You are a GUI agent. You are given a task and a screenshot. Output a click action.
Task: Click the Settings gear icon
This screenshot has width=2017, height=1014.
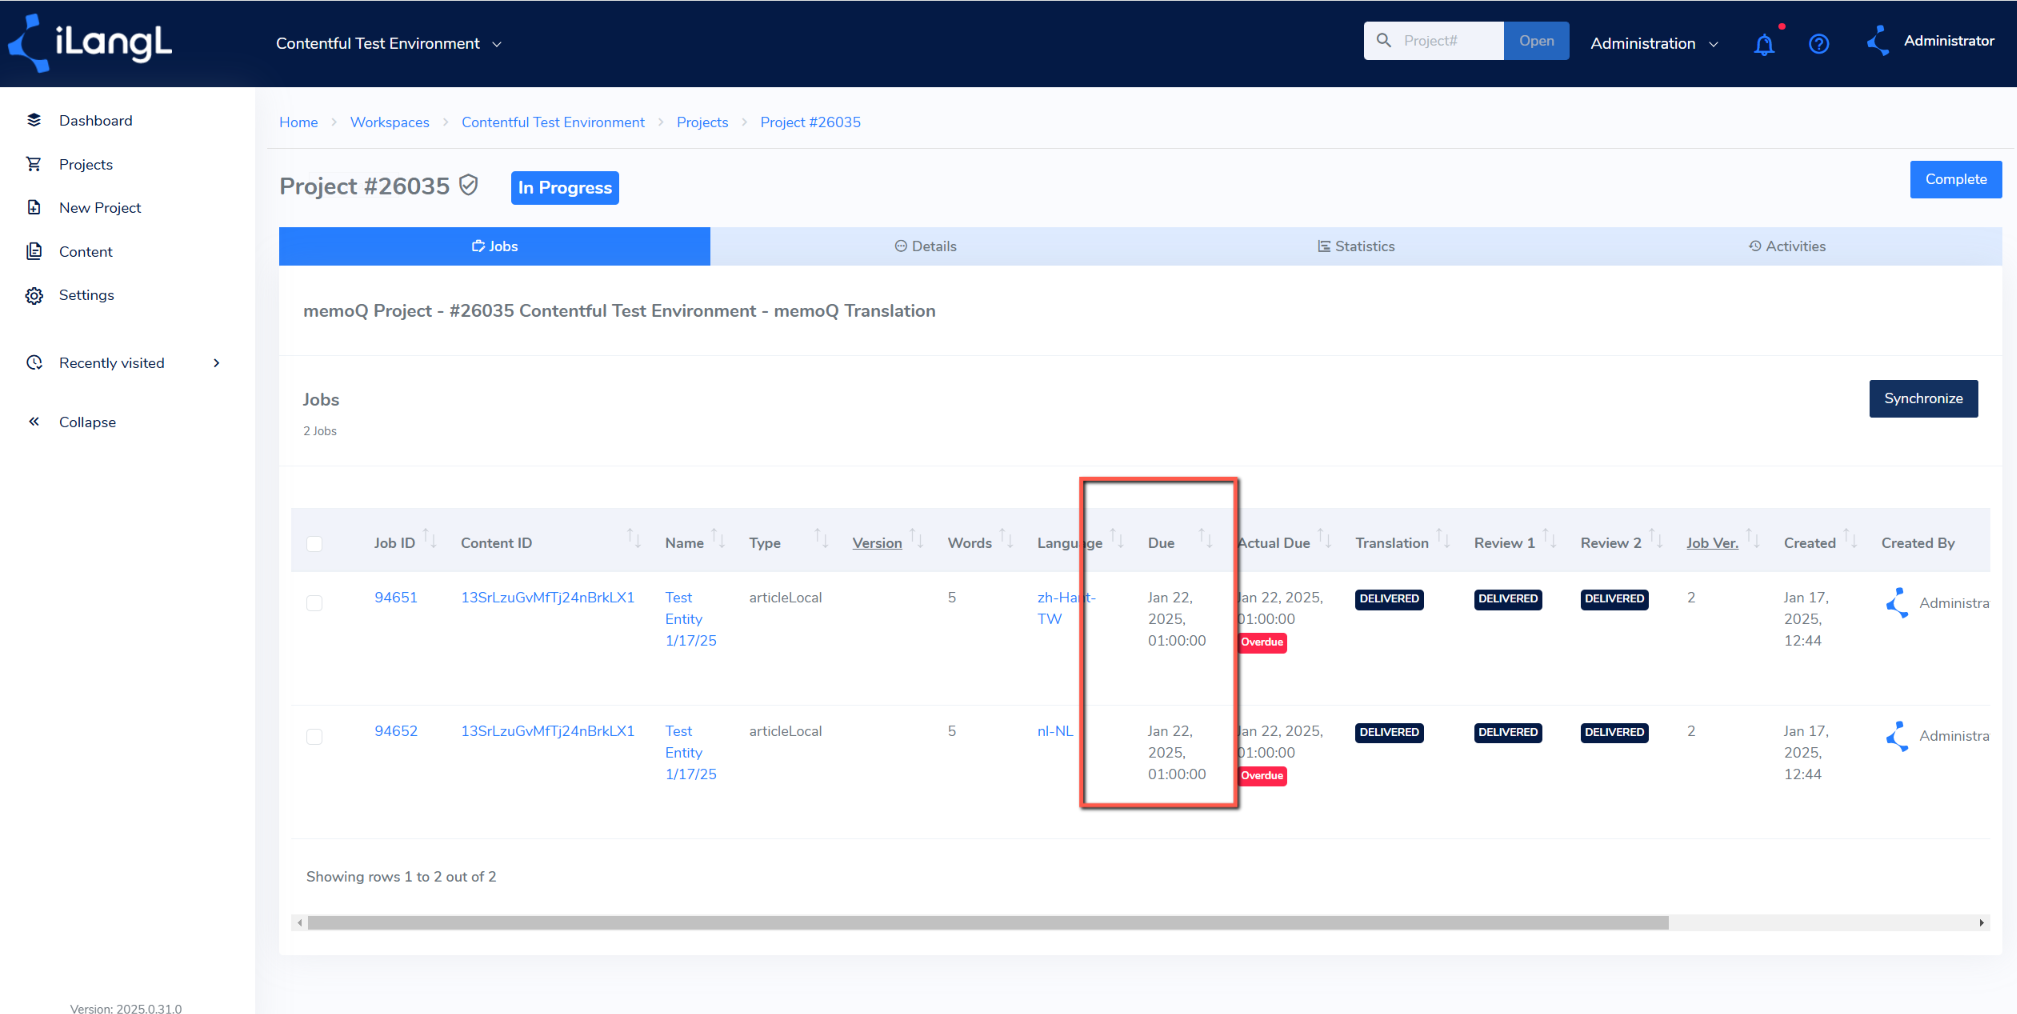click(34, 295)
